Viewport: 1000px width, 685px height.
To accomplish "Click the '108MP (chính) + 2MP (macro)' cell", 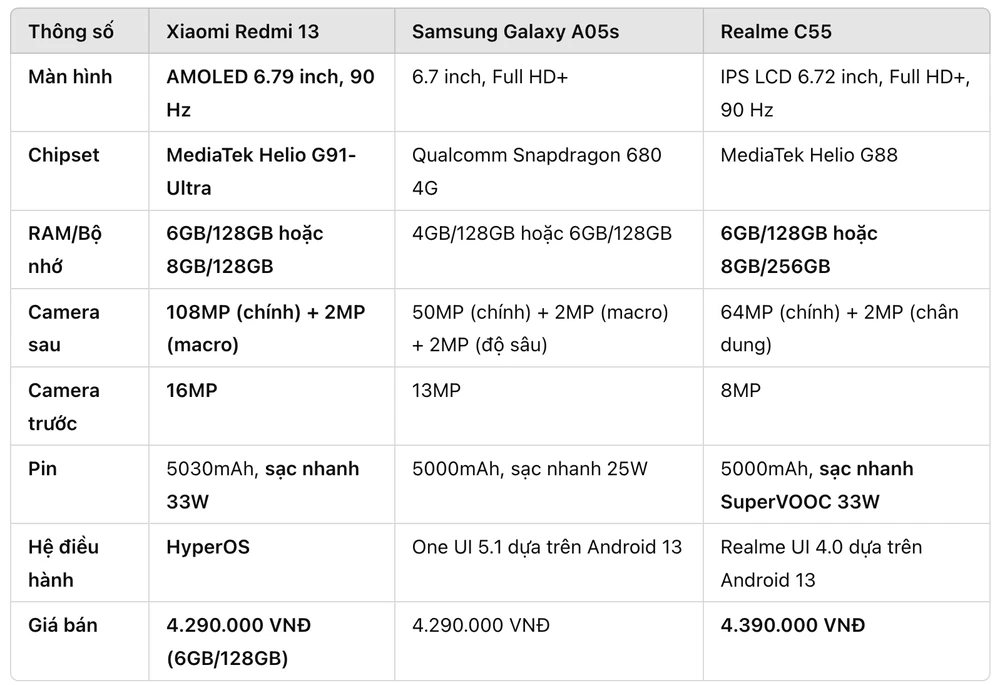I will 265,328.
